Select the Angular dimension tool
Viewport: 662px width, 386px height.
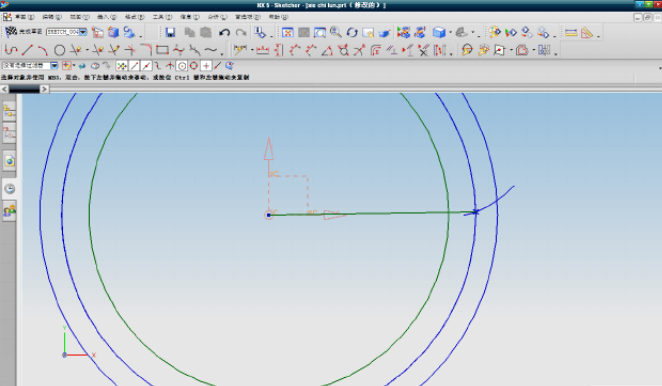327,51
